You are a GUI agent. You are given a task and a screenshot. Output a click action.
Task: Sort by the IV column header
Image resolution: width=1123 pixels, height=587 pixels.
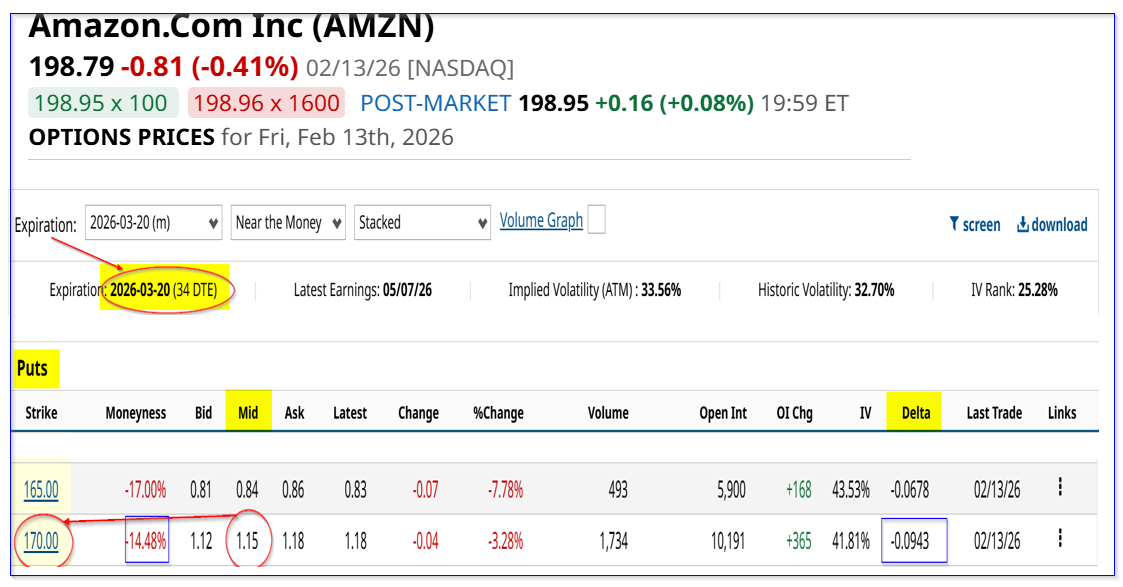pos(865,412)
